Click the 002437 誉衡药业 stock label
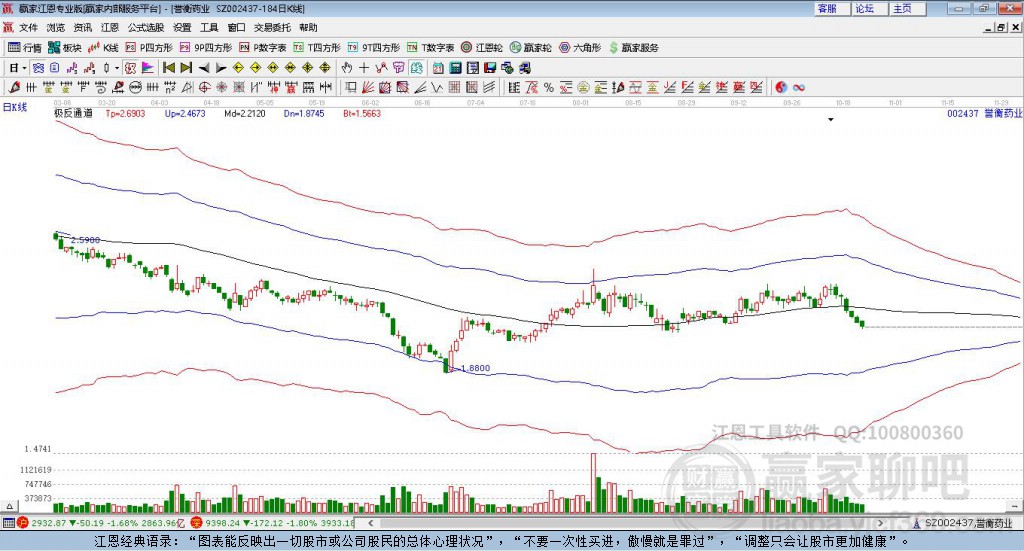This screenshot has width=1024, height=551. click(x=984, y=113)
